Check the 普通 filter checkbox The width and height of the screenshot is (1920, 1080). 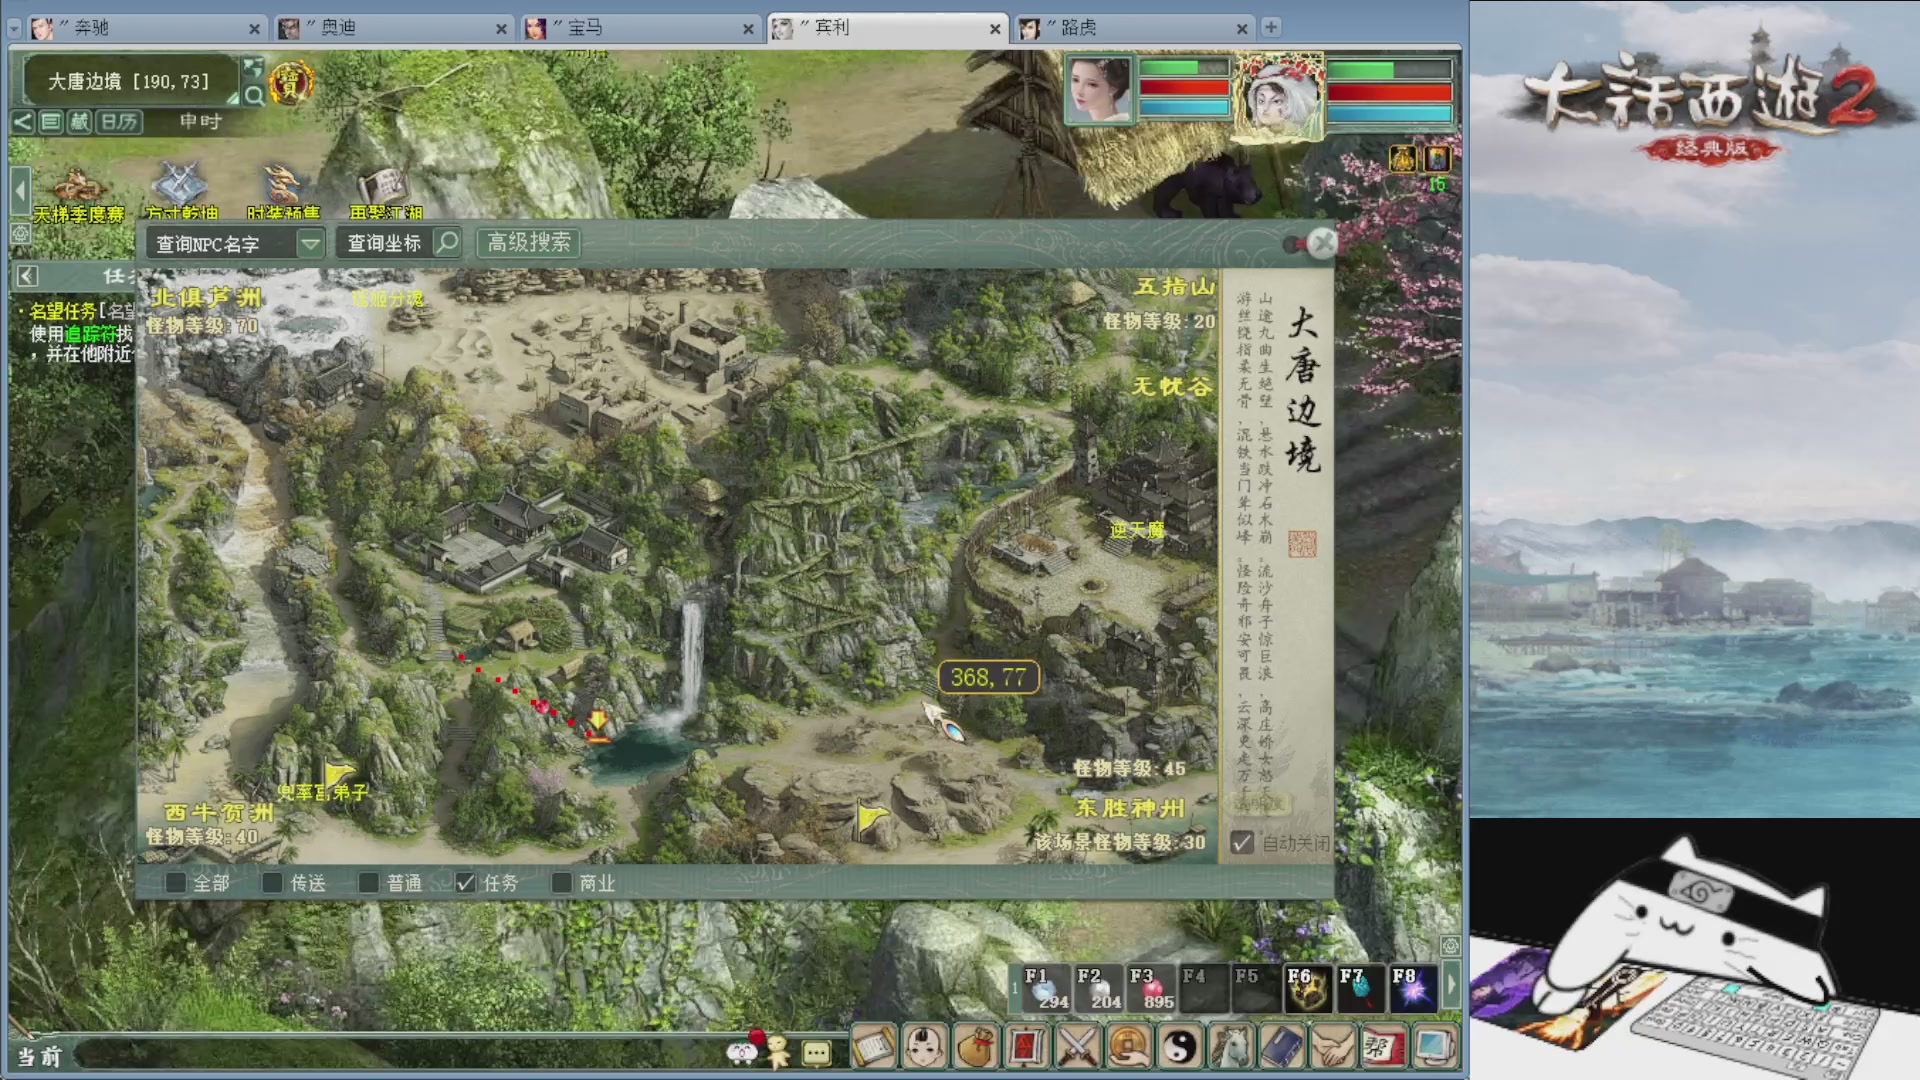(368, 883)
